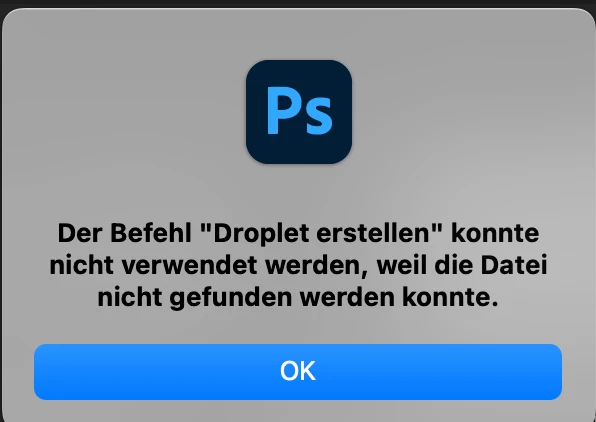This screenshot has height=422, width=596.
Task: Click "nicht gefunden" on the last line
Action: click(x=195, y=298)
